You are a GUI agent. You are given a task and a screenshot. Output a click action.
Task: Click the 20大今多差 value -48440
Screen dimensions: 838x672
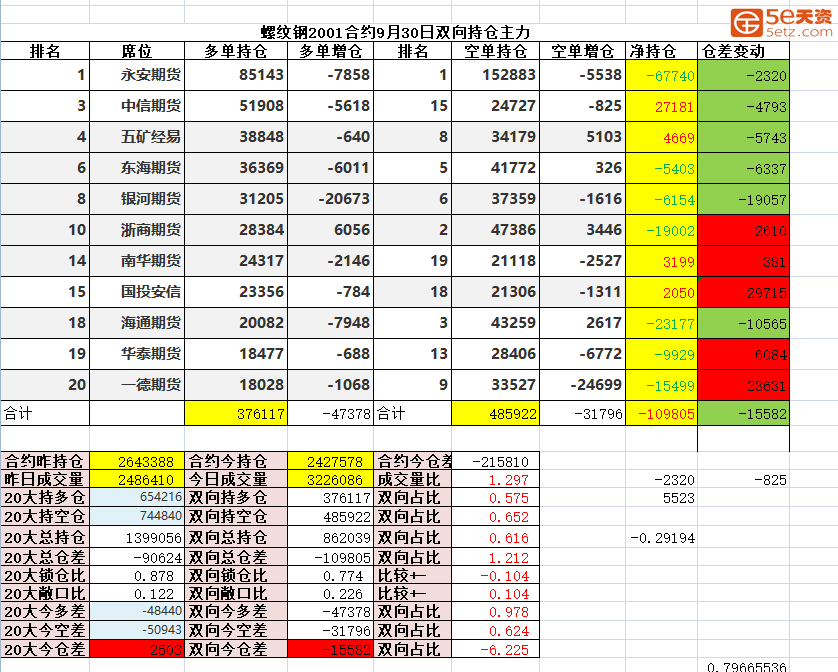tap(137, 611)
